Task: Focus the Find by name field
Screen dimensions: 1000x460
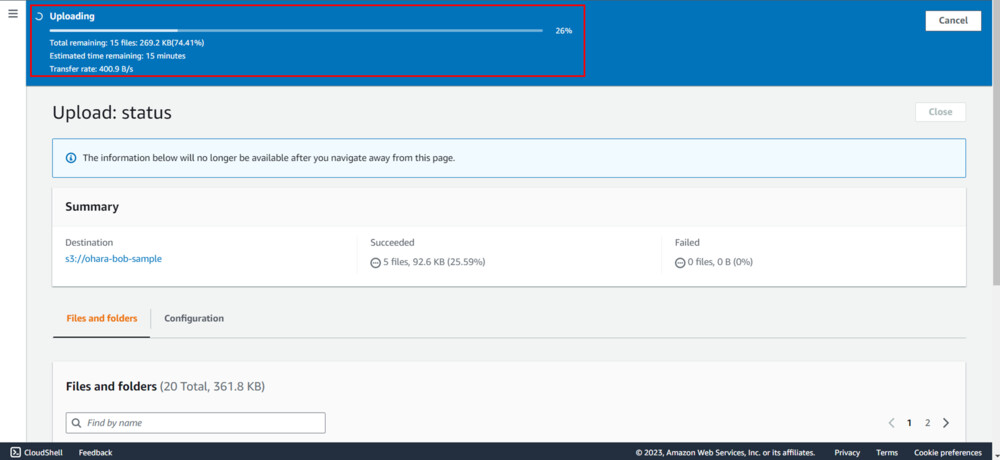Action: [x=200, y=423]
